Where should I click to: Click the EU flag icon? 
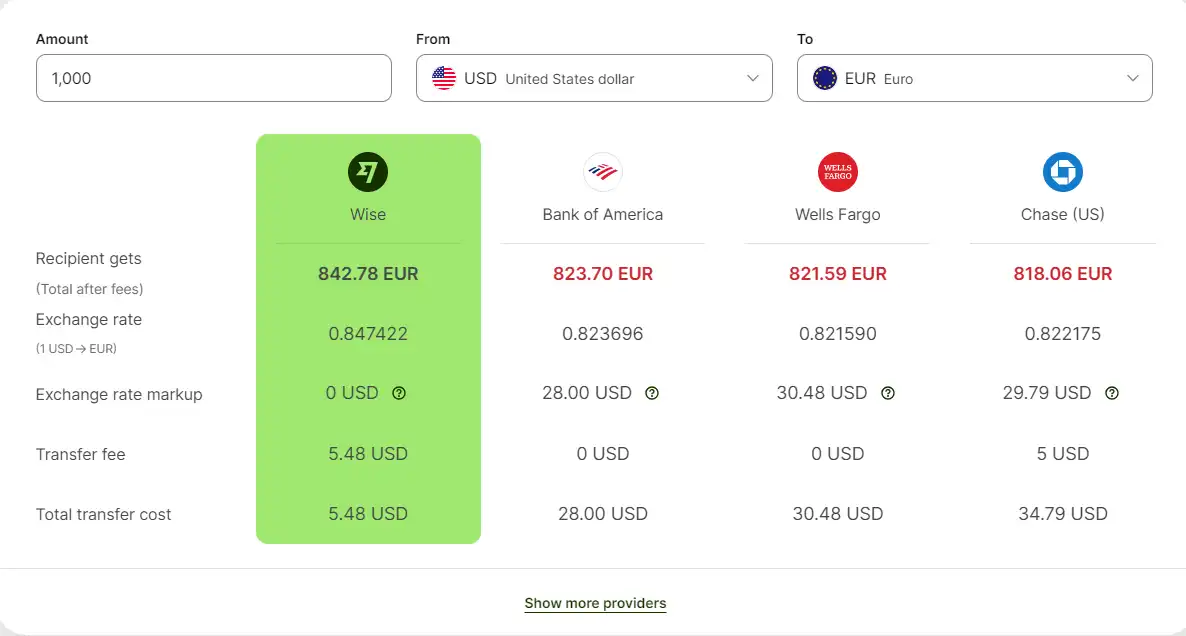[825, 78]
